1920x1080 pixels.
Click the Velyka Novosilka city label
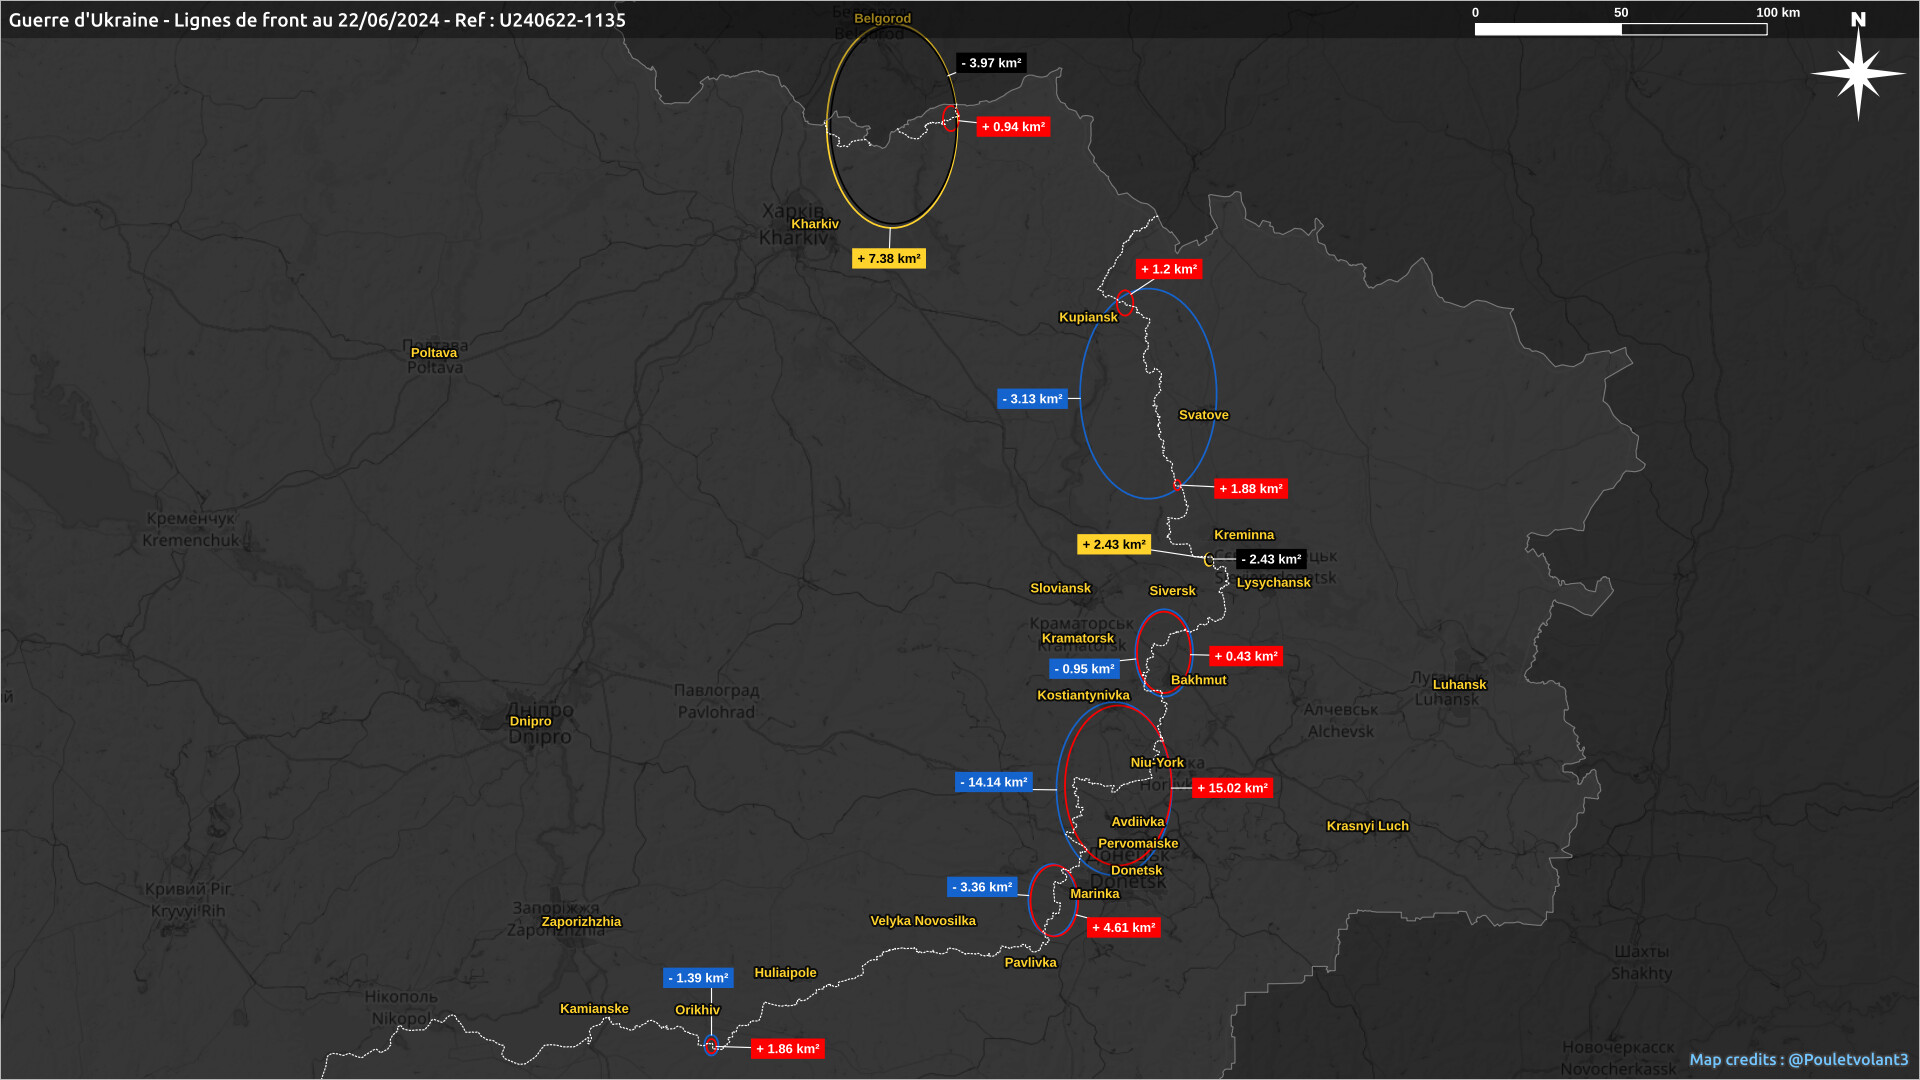(922, 921)
